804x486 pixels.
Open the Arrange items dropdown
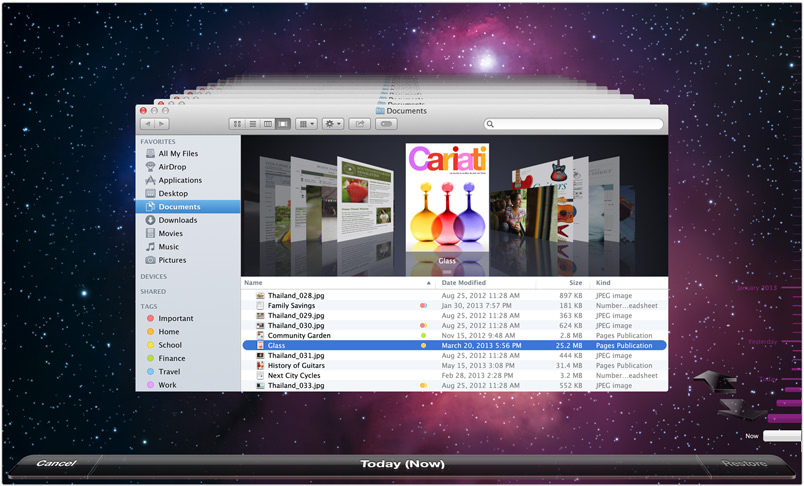coord(307,124)
